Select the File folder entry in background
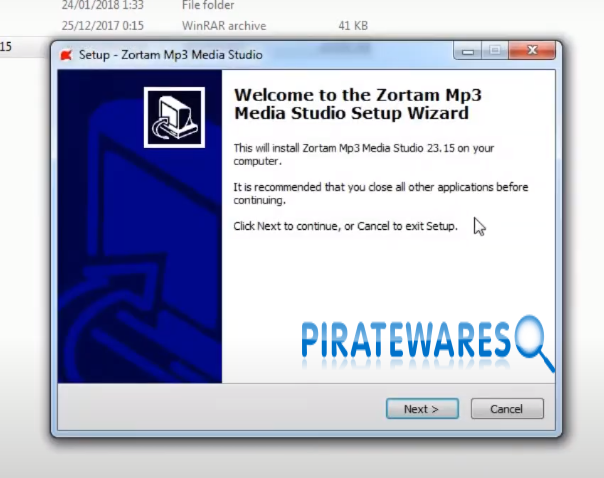Screen dimensions: 604x478 [x=208, y=5]
